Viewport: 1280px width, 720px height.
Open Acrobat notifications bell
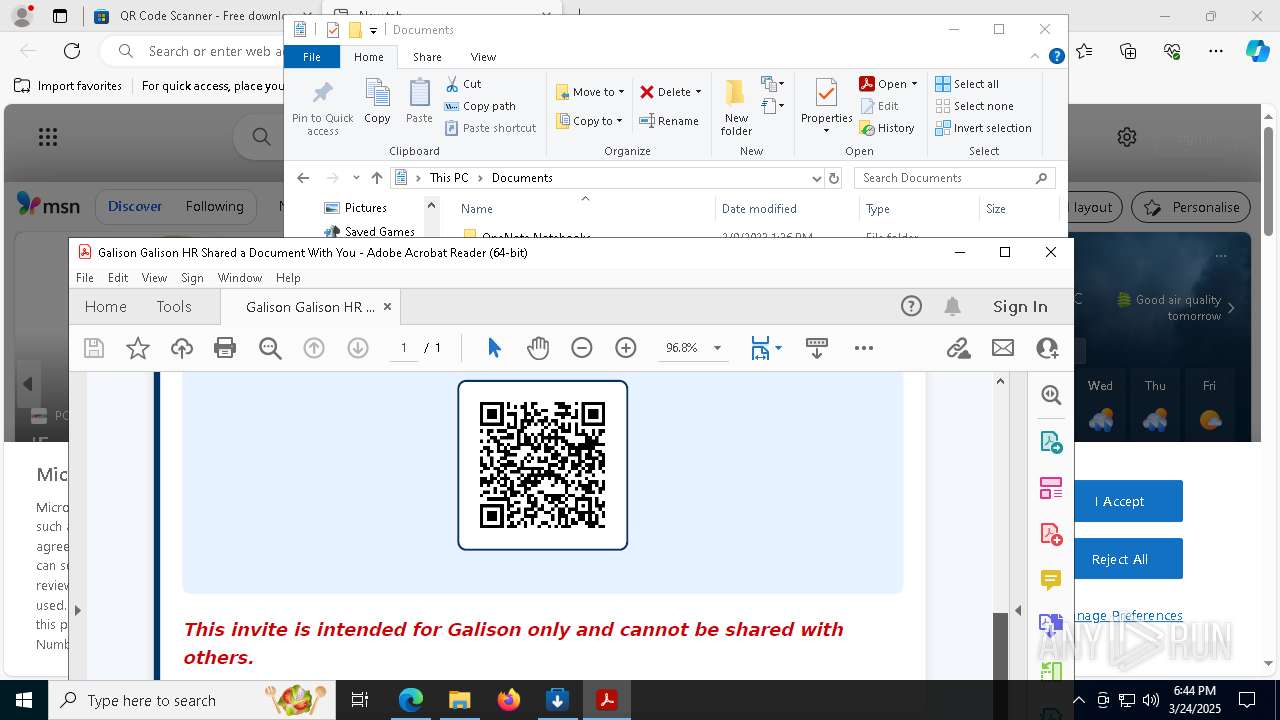(x=953, y=307)
